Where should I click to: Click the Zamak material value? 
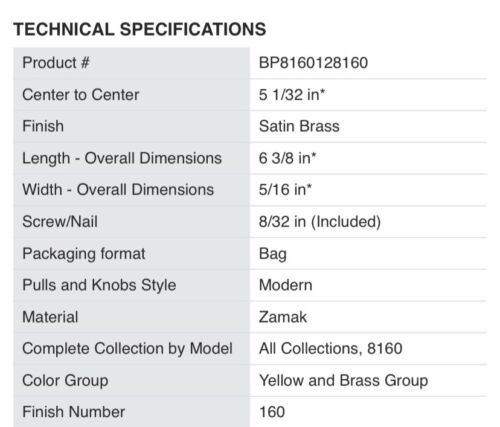point(283,317)
